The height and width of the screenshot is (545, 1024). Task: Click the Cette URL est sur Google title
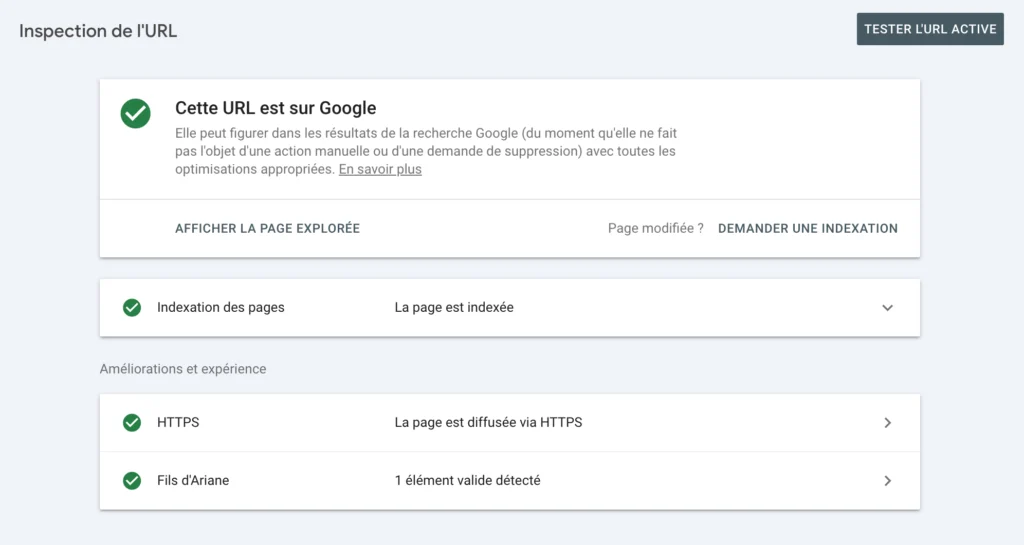pyautogui.click(x=276, y=108)
